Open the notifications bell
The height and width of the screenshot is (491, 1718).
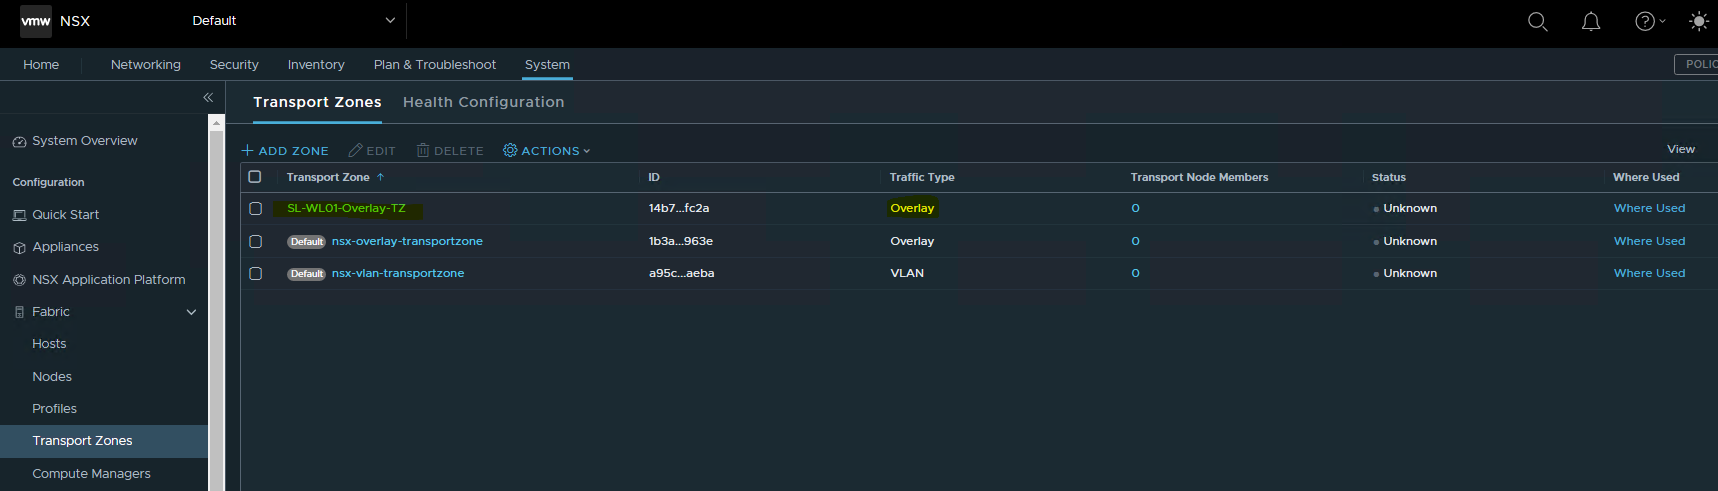pyautogui.click(x=1591, y=21)
